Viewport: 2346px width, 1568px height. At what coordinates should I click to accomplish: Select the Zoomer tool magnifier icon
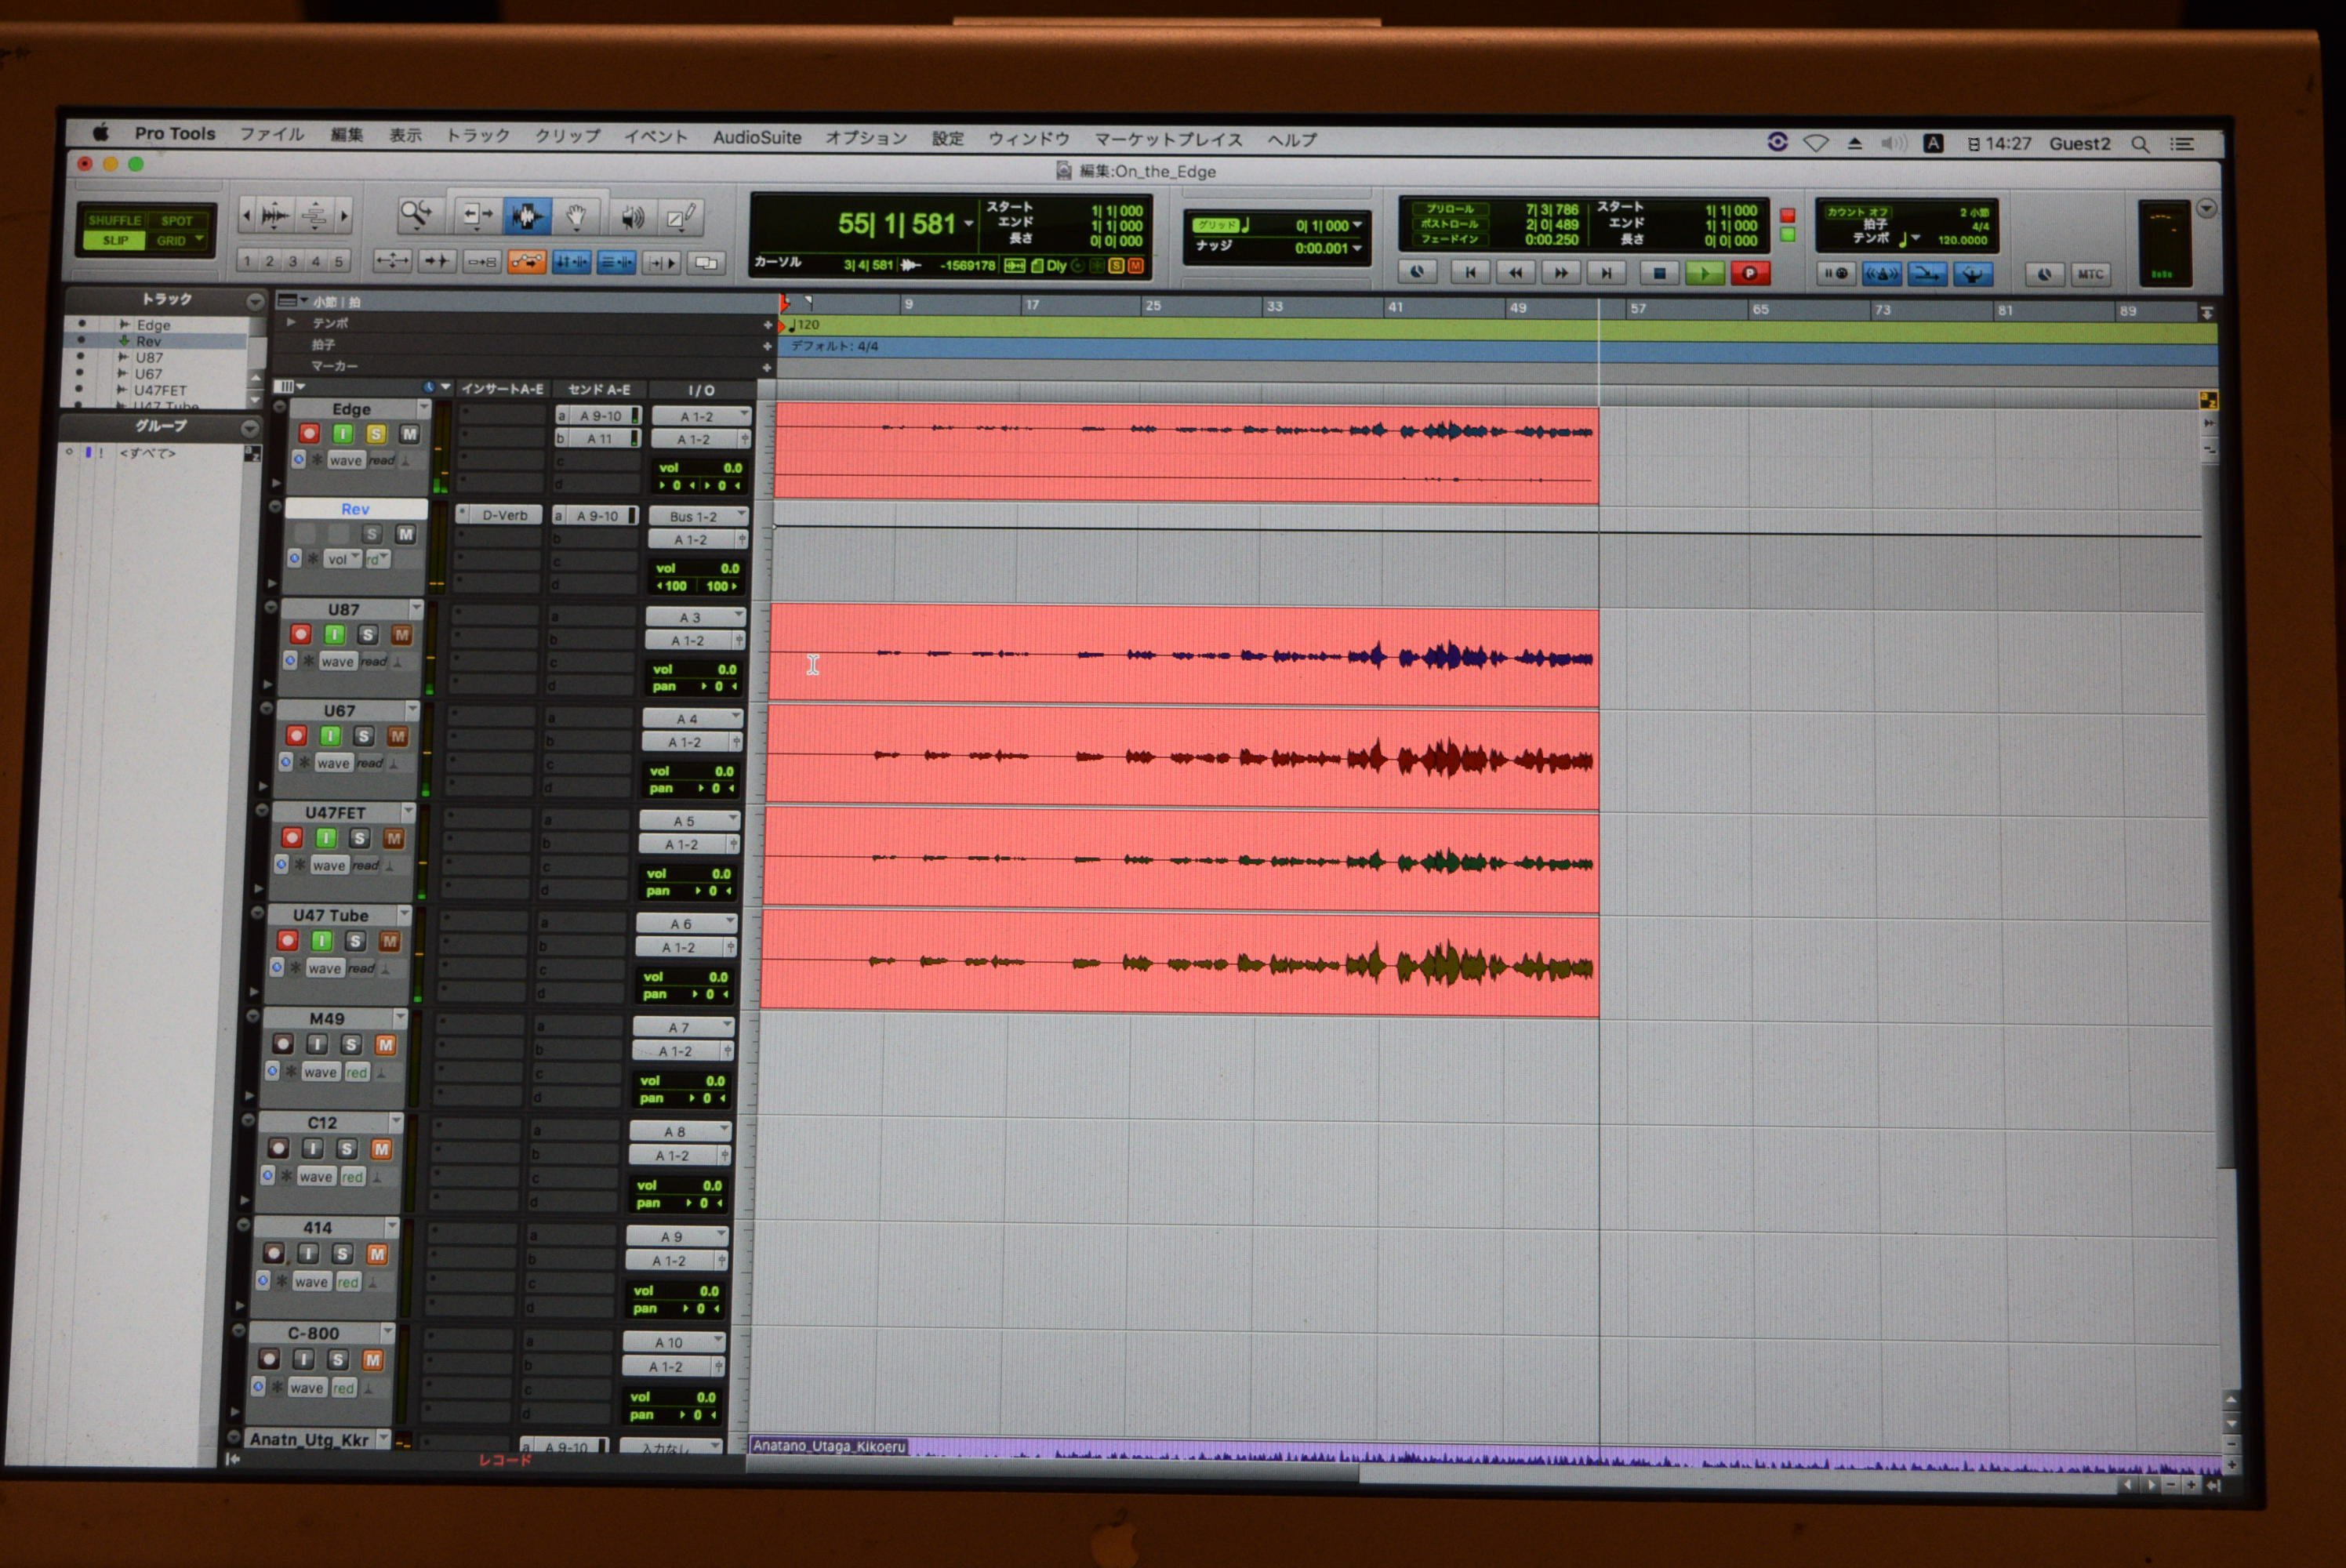(x=416, y=213)
